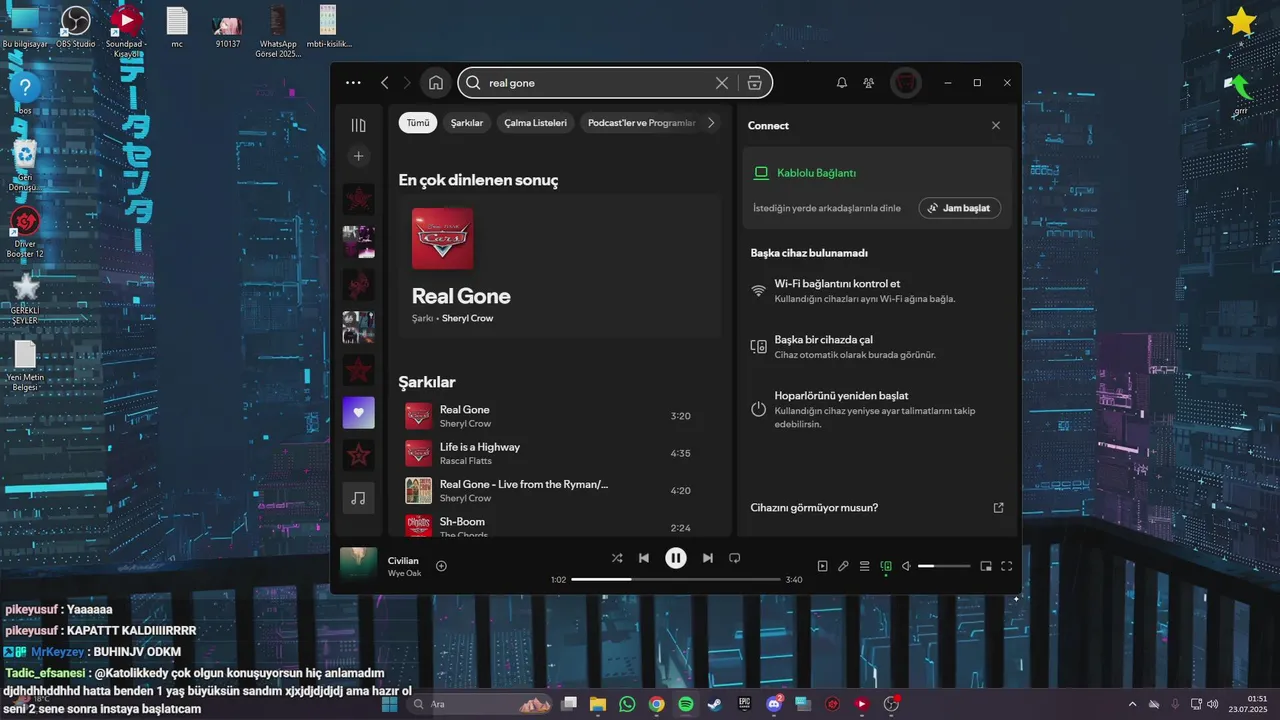Open Liked Songs heart playlist in sidebar
This screenshot has height=720, width=1280.
[x=359, y=412]
